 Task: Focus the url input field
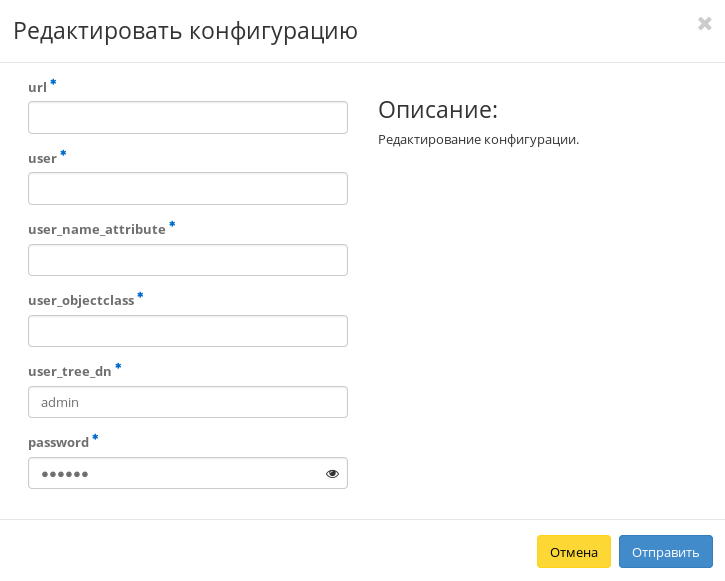pyautogui.click(x=187, y=118)
